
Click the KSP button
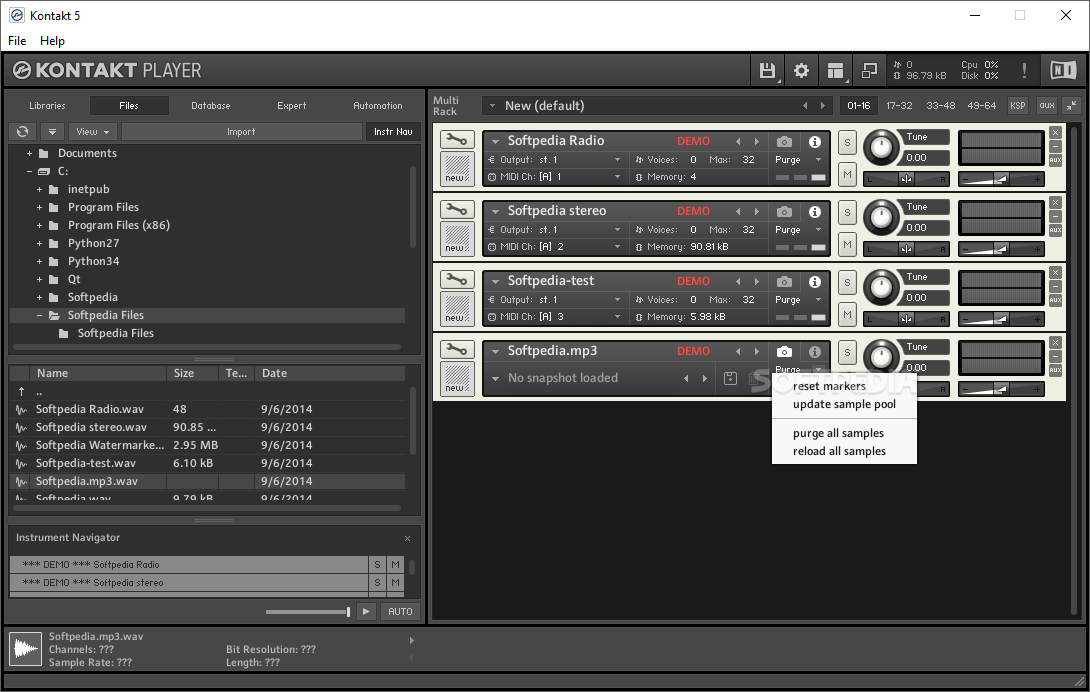point(1018,106)
